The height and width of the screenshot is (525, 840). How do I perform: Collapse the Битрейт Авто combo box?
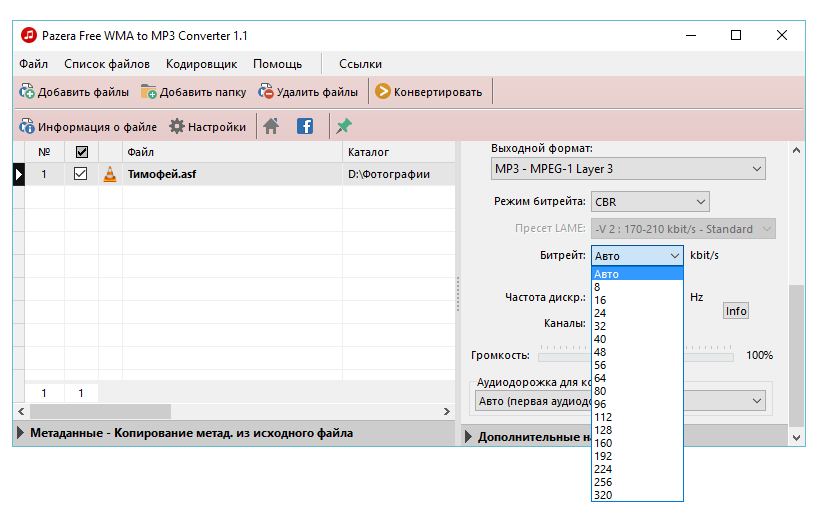point(638,256)
